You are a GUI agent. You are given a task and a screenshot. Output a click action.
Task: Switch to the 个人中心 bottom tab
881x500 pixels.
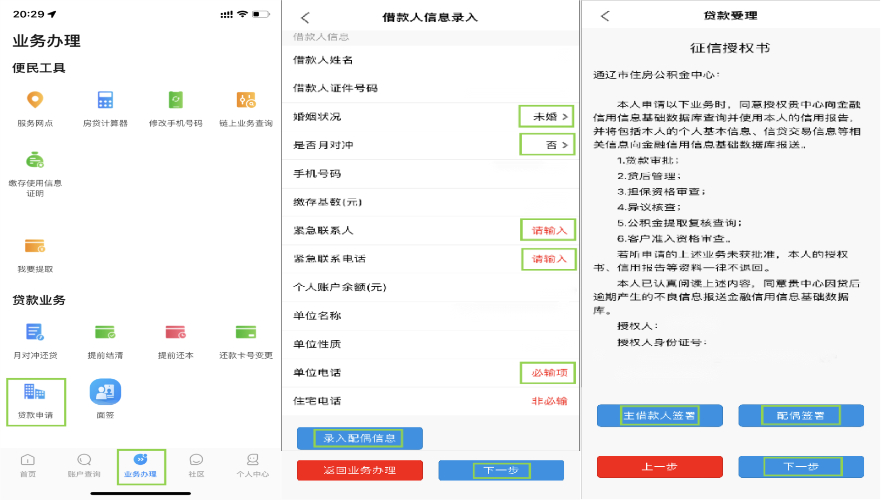coord(252,466)
